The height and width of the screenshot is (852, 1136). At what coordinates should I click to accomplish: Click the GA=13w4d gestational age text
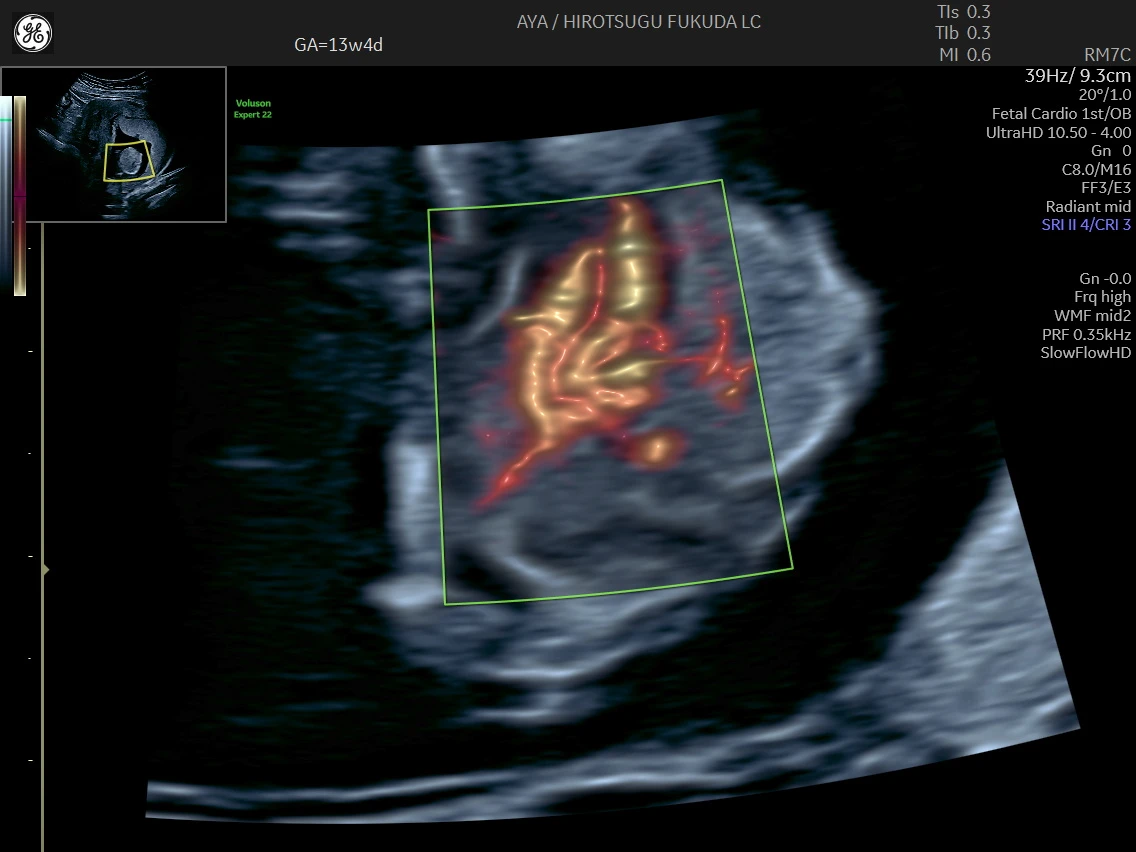tap(338, 45)
